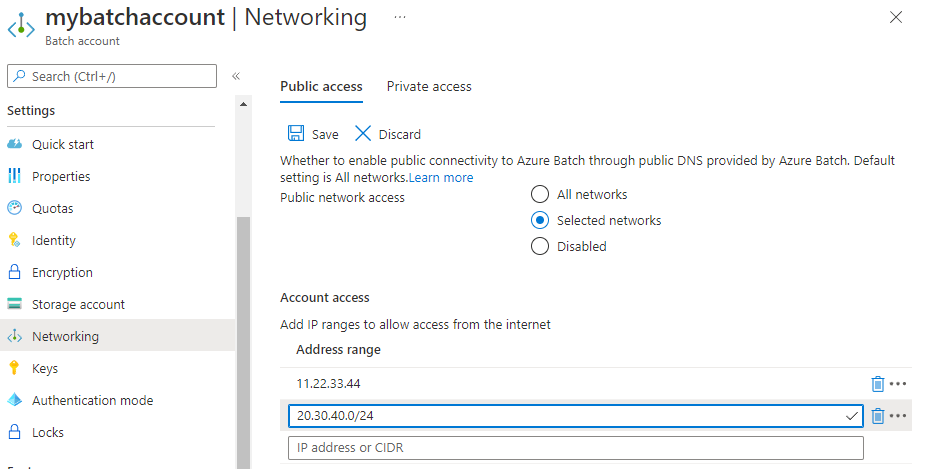This screenshot has width=928, height=469.
Task: Click the Discard X icon
Action: 363,134
